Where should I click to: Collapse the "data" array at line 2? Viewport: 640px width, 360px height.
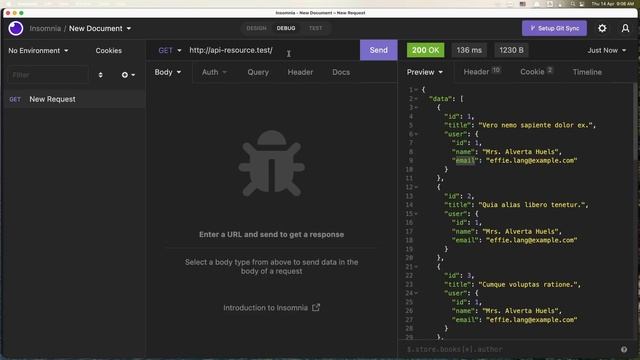416,98
